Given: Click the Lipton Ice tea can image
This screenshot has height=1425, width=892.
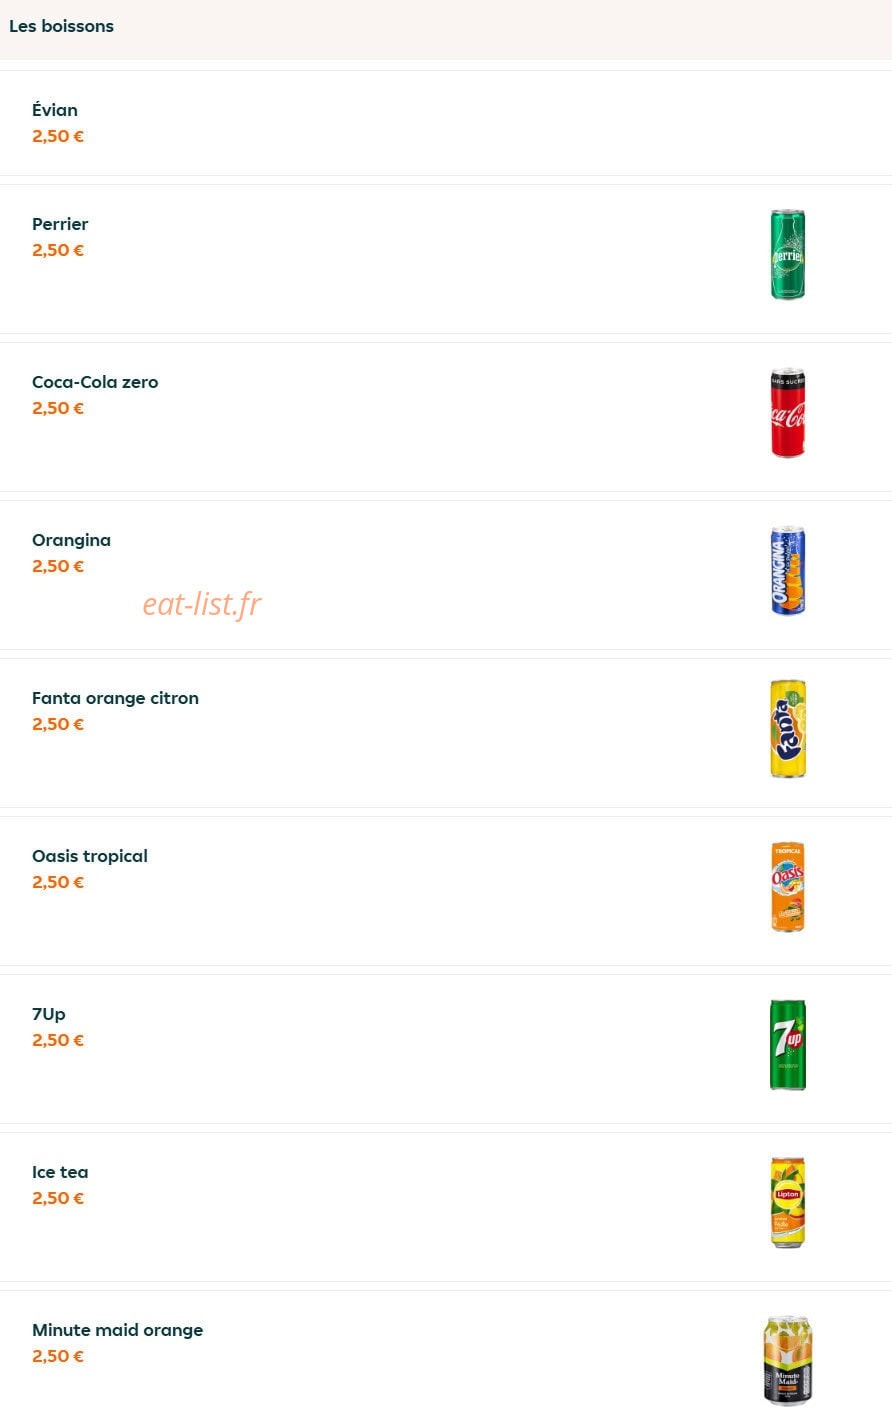Looking at the screenshot, I should coord(788,1202).
